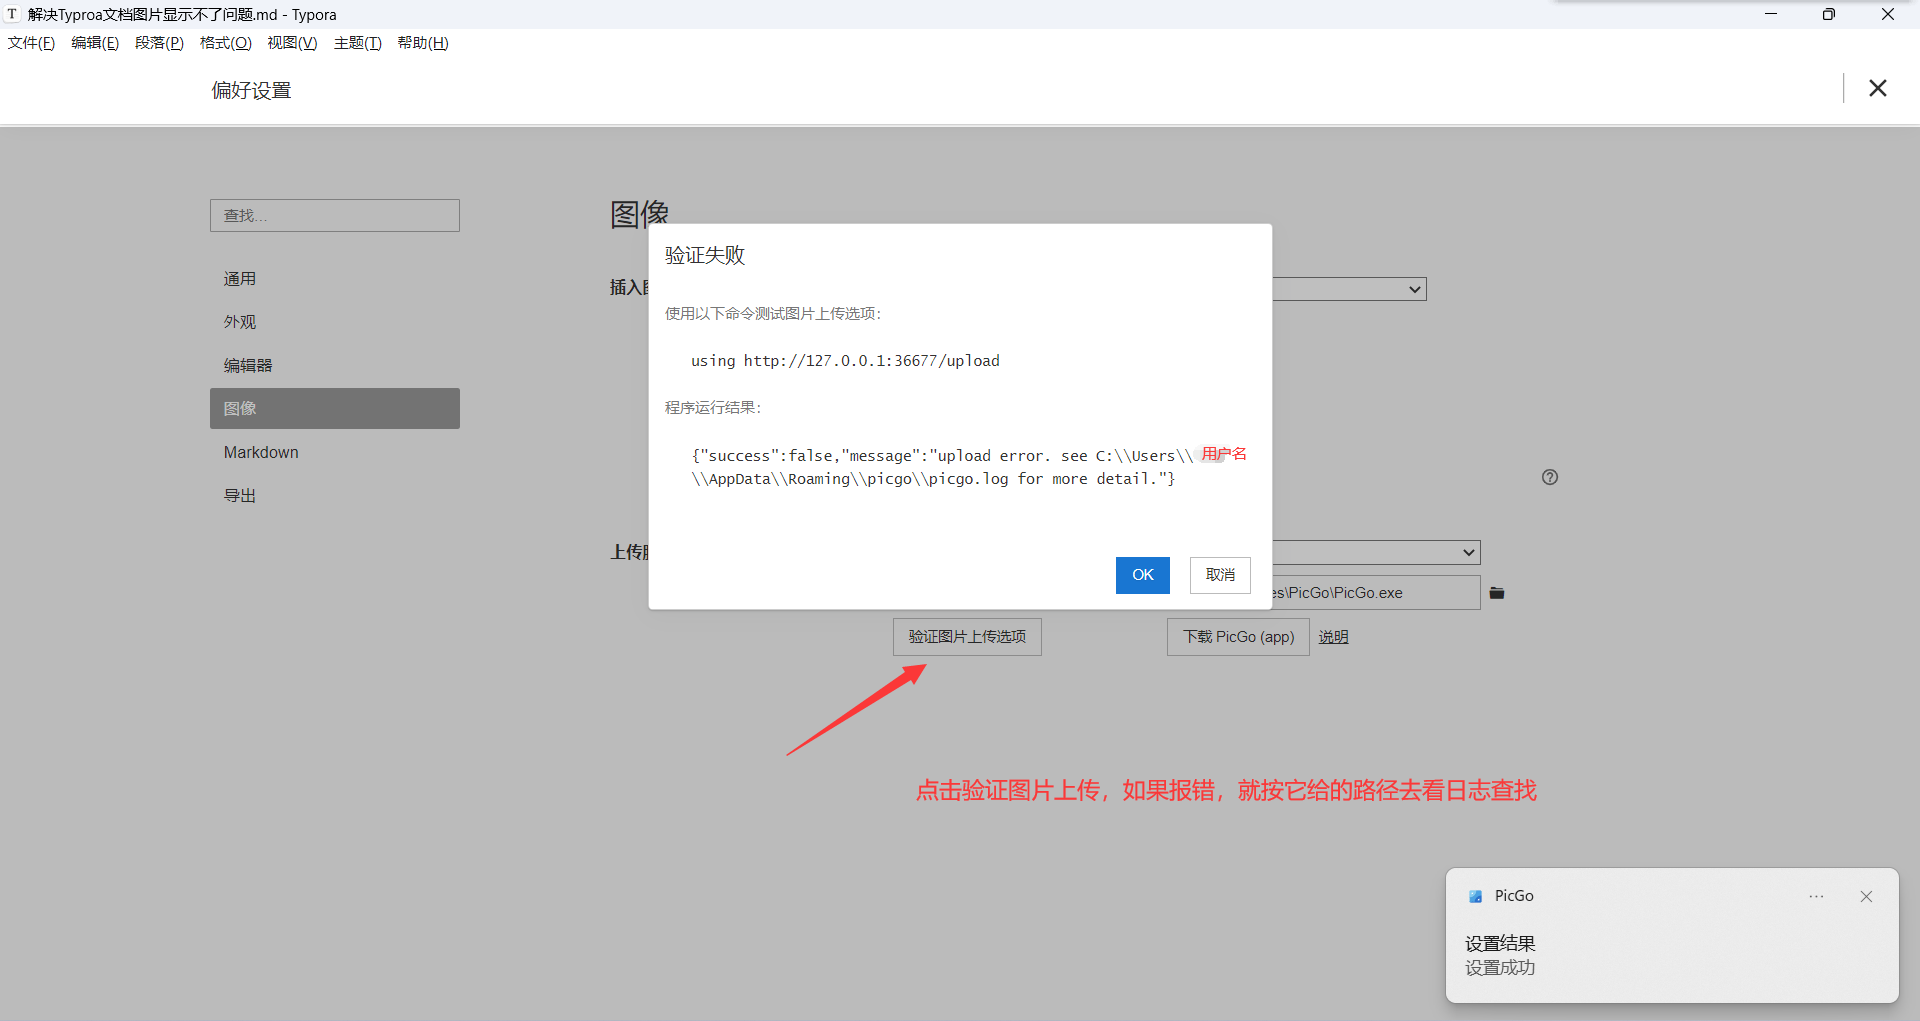Open PicGo notification options ellipsis

[x=1816, y=897]
